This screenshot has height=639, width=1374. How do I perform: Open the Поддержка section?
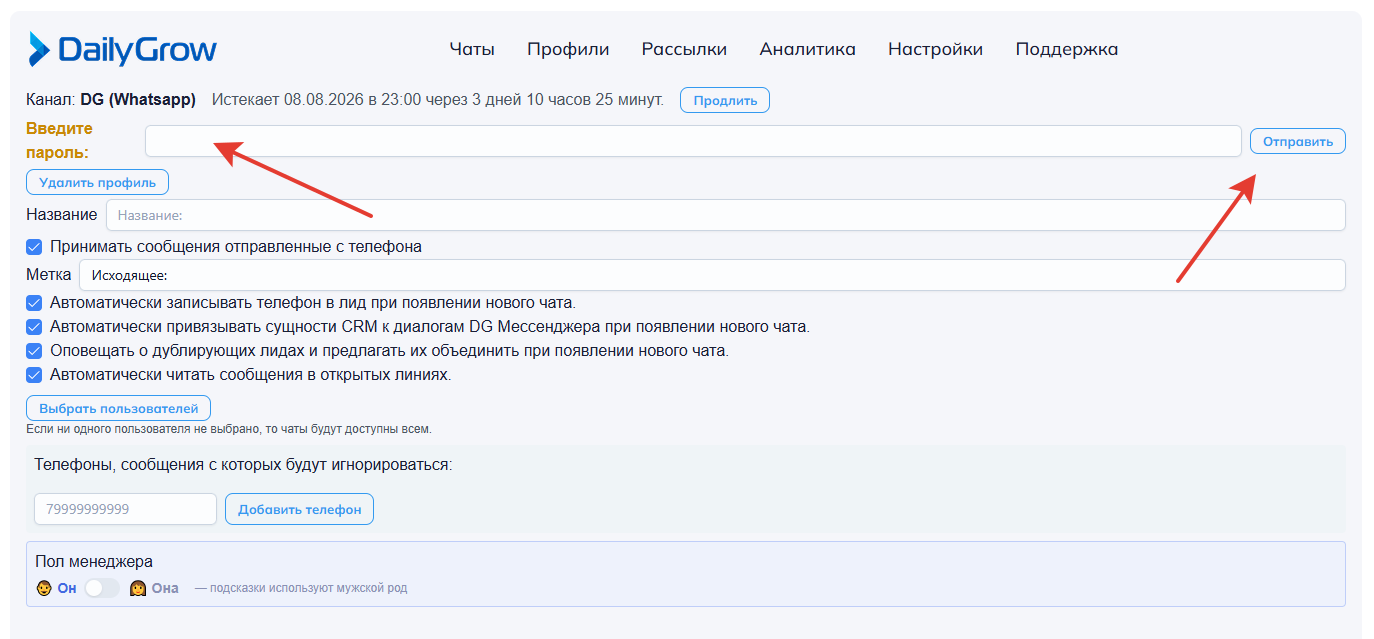pyautogui.click(x=1067, y=49)
